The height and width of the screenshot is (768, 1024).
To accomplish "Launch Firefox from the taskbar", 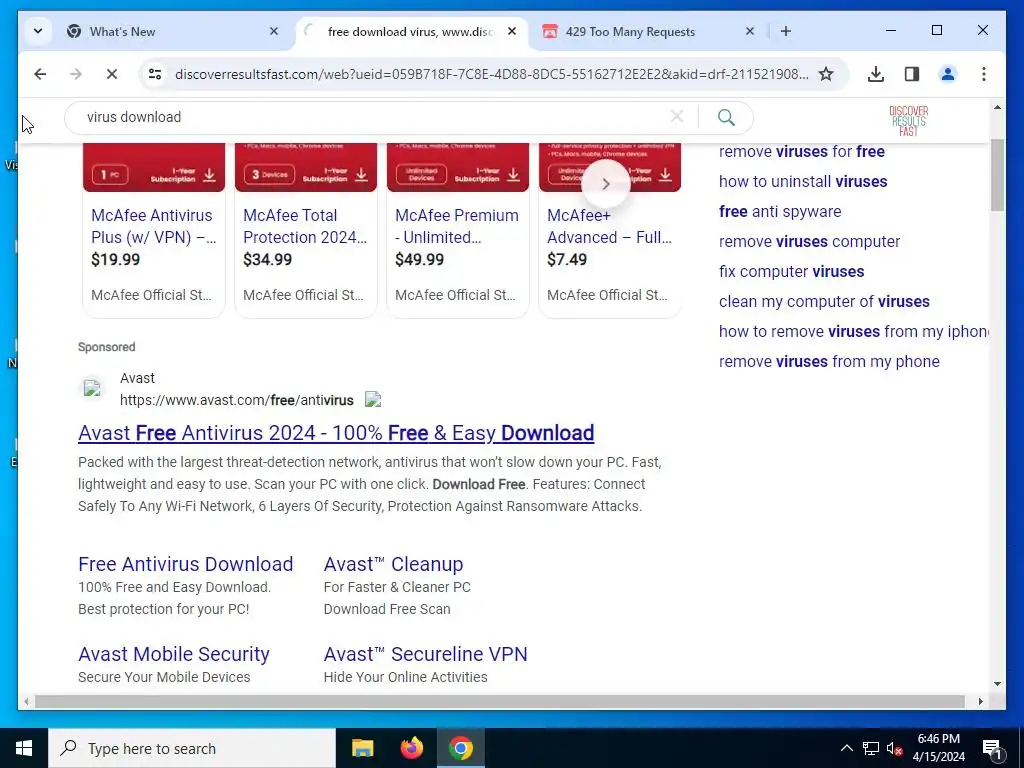I will tap(411, 748).
